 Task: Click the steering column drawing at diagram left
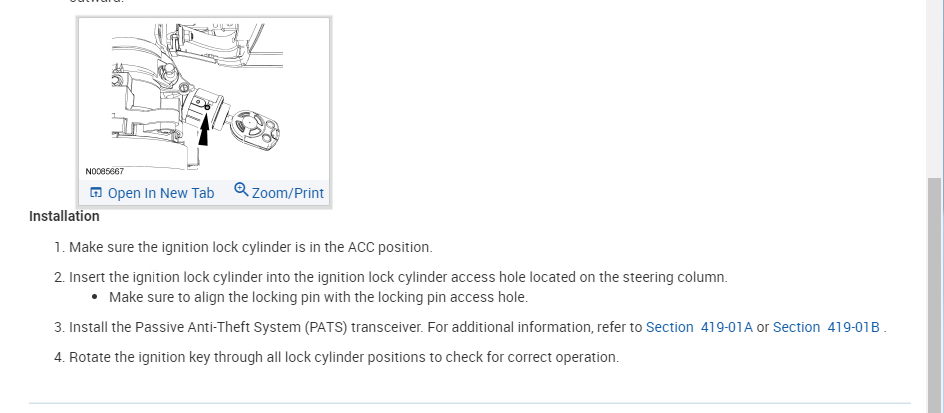pos(140,100)
